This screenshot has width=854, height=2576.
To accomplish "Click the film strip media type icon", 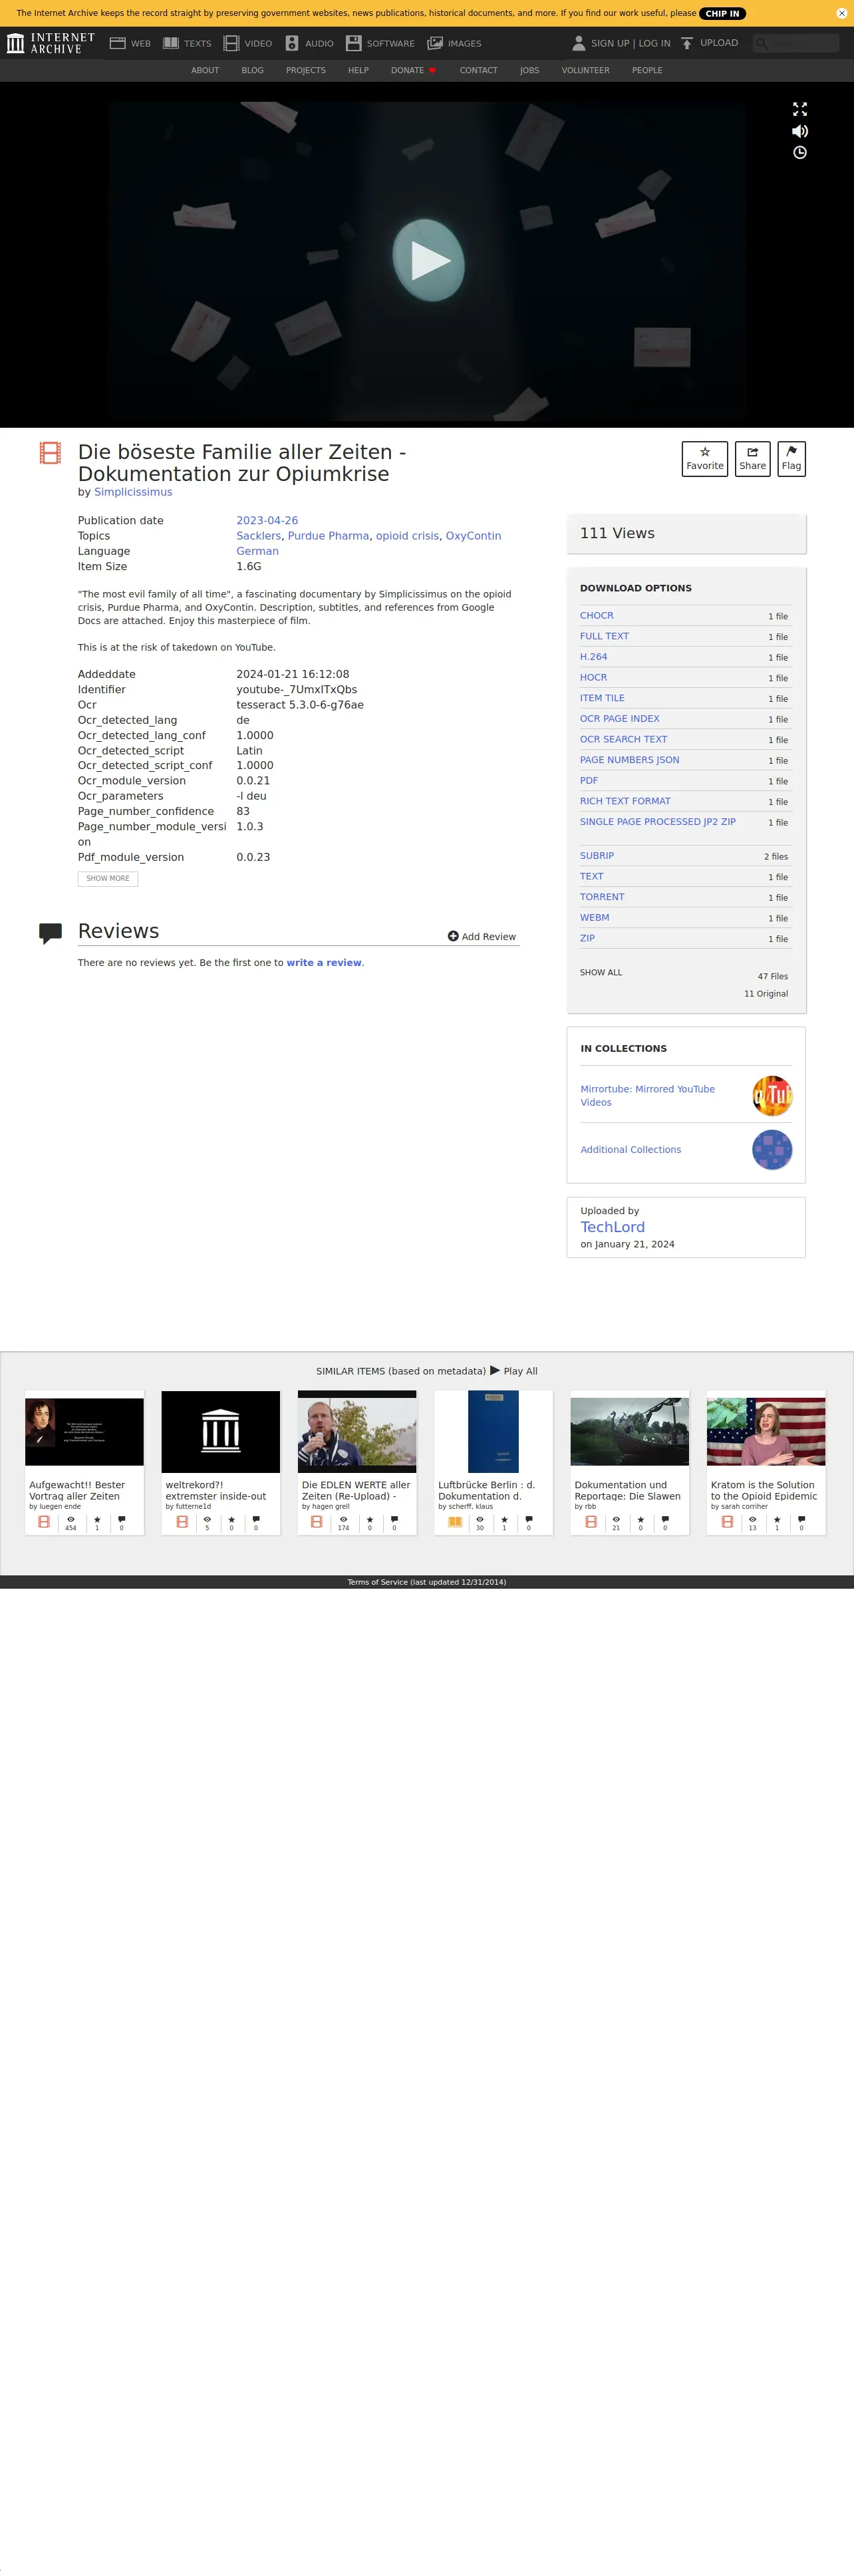I will 50,453.
